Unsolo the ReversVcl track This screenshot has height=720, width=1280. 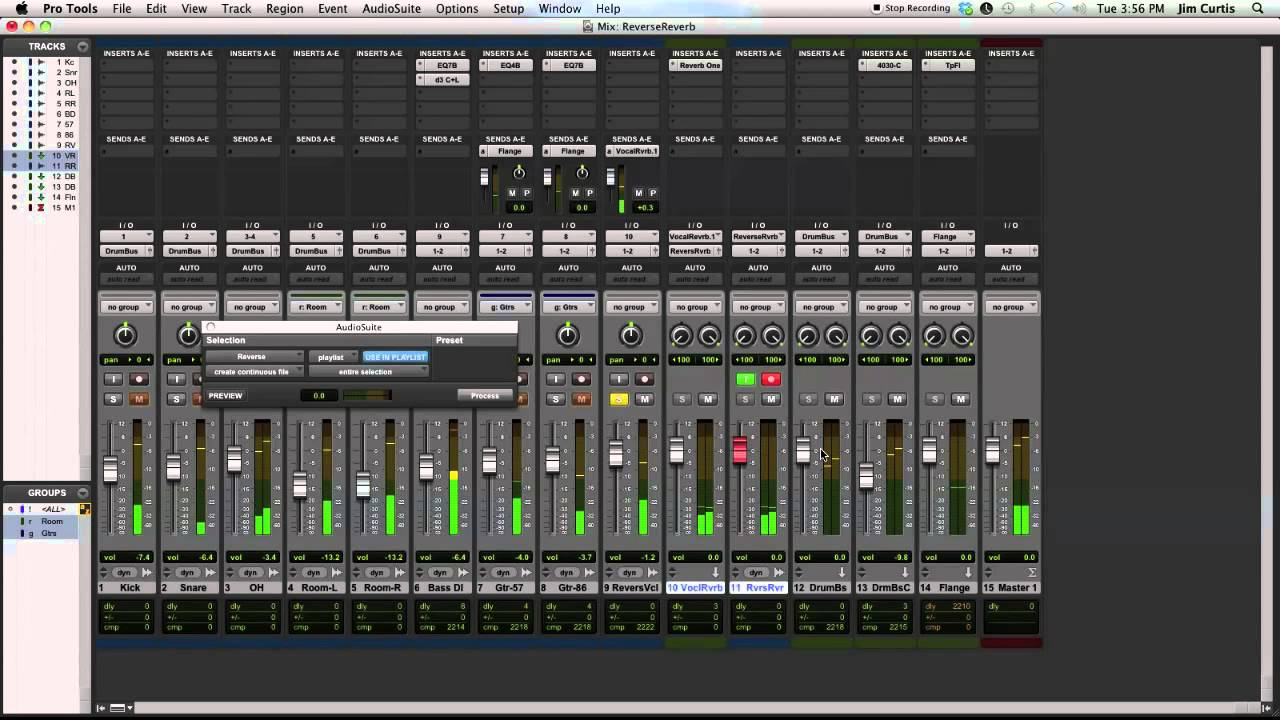tap(619, 399)
